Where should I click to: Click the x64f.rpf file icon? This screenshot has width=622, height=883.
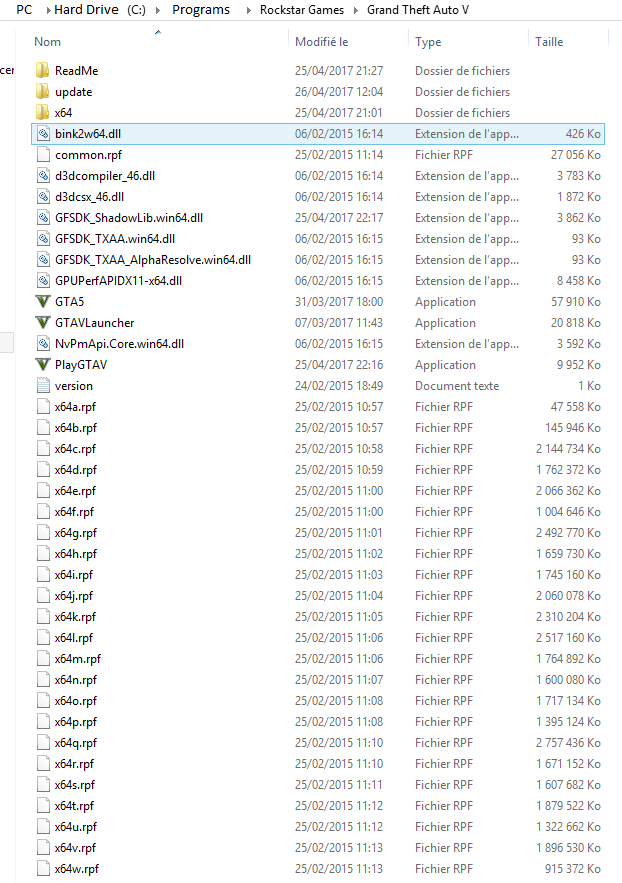tap(43, 511)
